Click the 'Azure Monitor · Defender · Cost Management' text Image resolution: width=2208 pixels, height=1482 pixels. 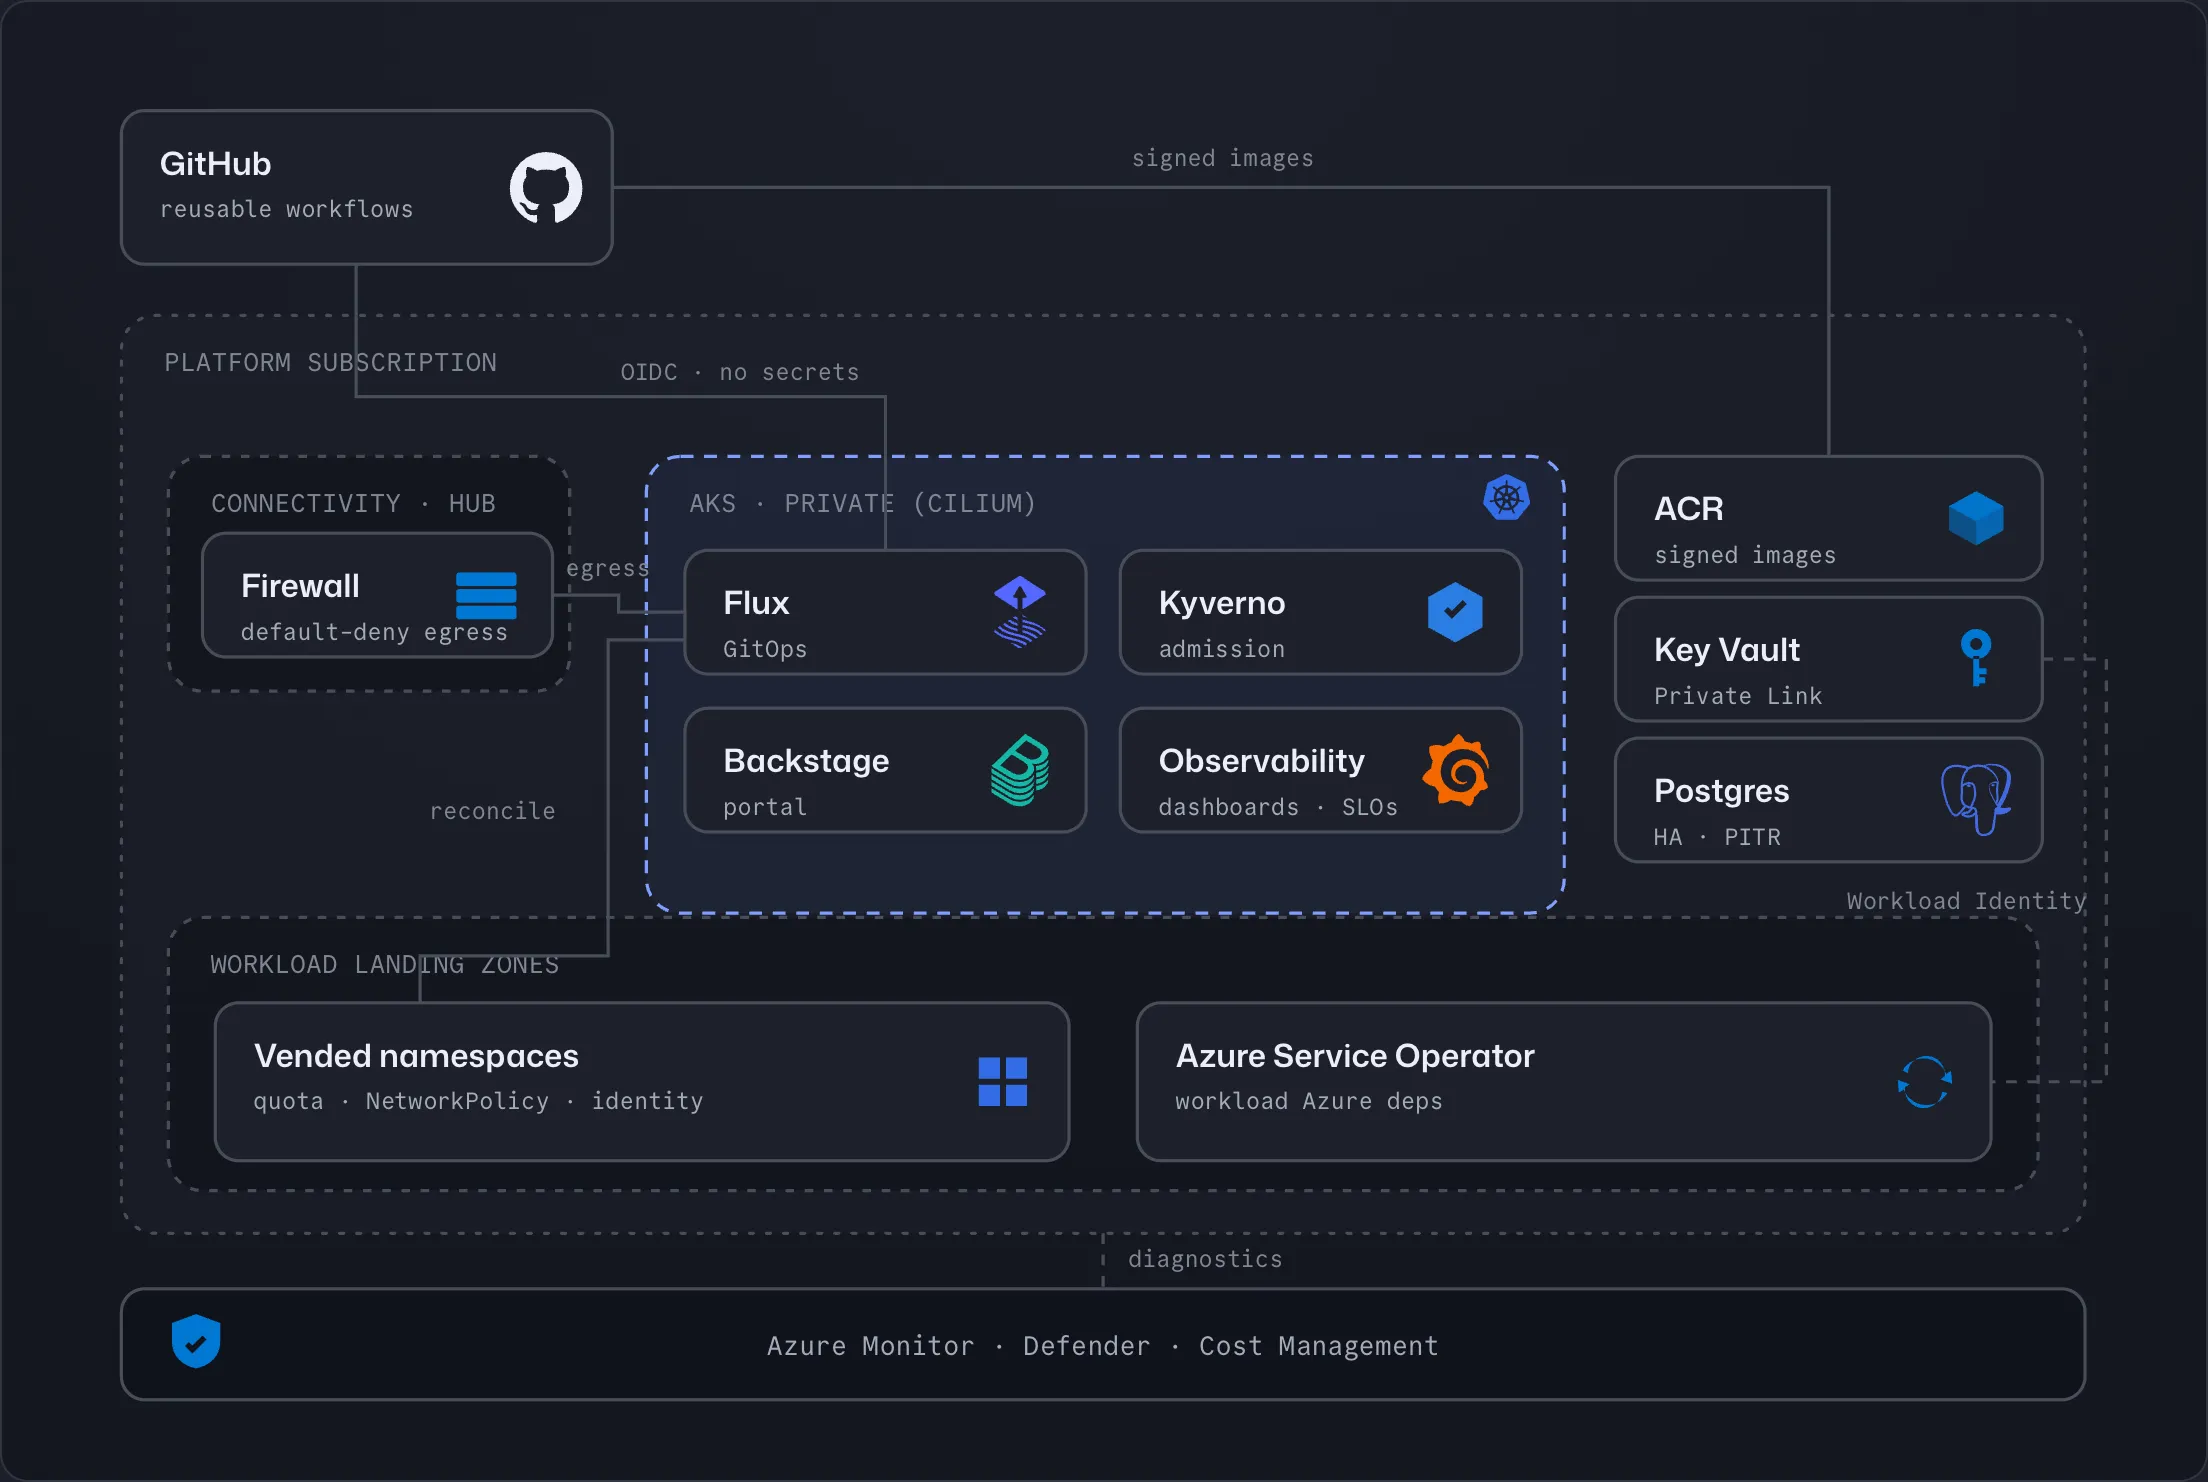click(1102, 1346)
